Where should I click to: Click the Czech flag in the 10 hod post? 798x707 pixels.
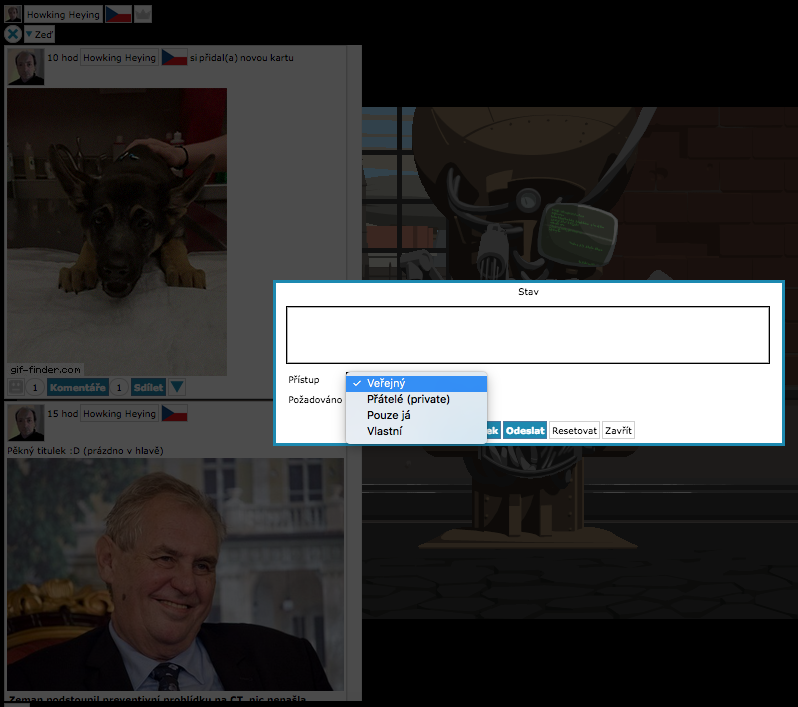175,57
